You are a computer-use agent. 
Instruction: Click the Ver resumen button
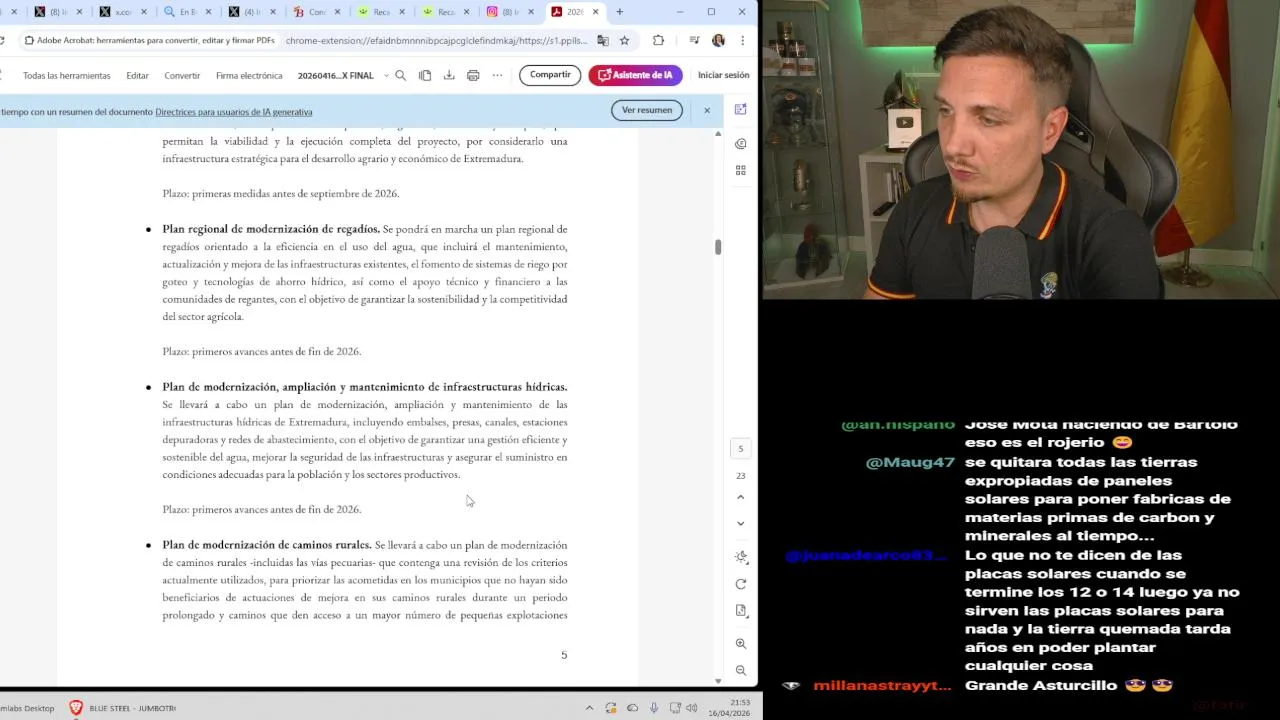tap(647, 110)
